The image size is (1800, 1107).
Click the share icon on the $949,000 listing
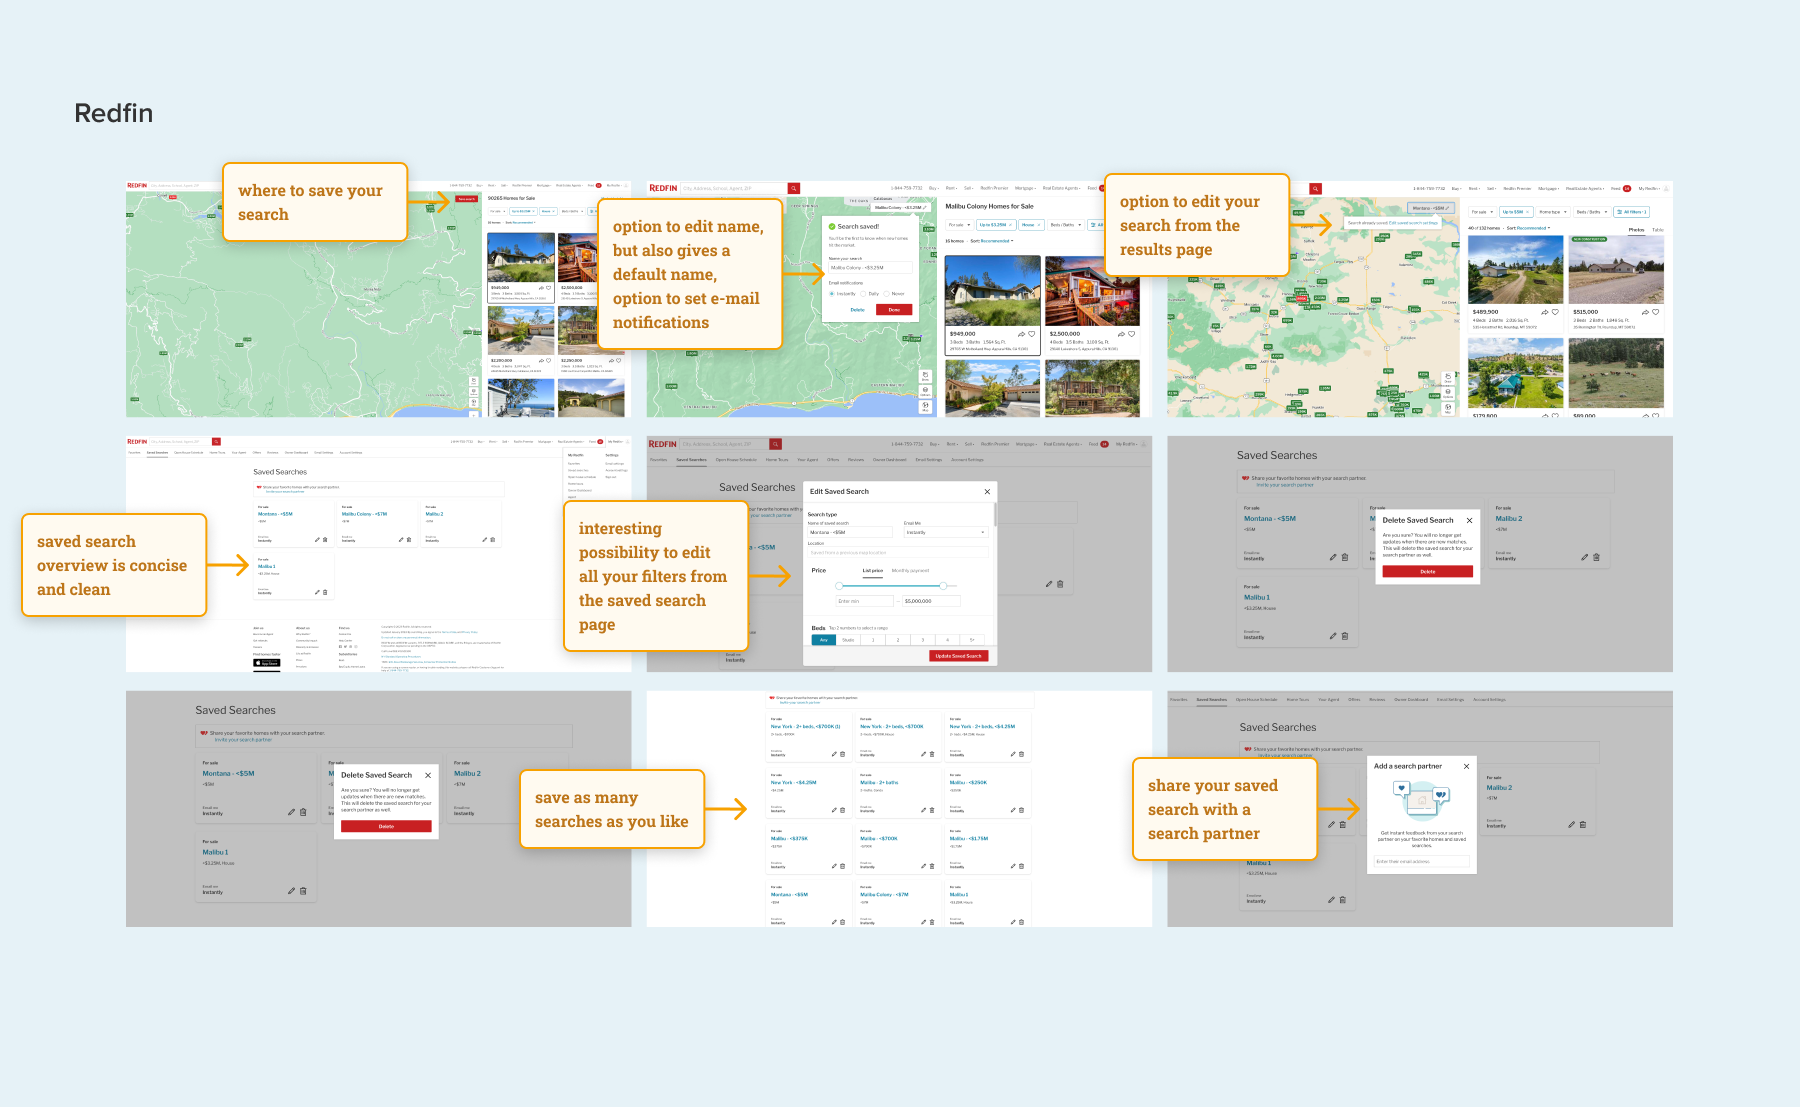(x=1021, y=334)
